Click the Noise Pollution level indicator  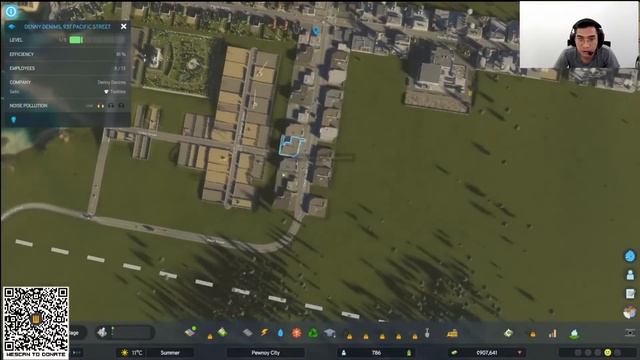point(106,106)
